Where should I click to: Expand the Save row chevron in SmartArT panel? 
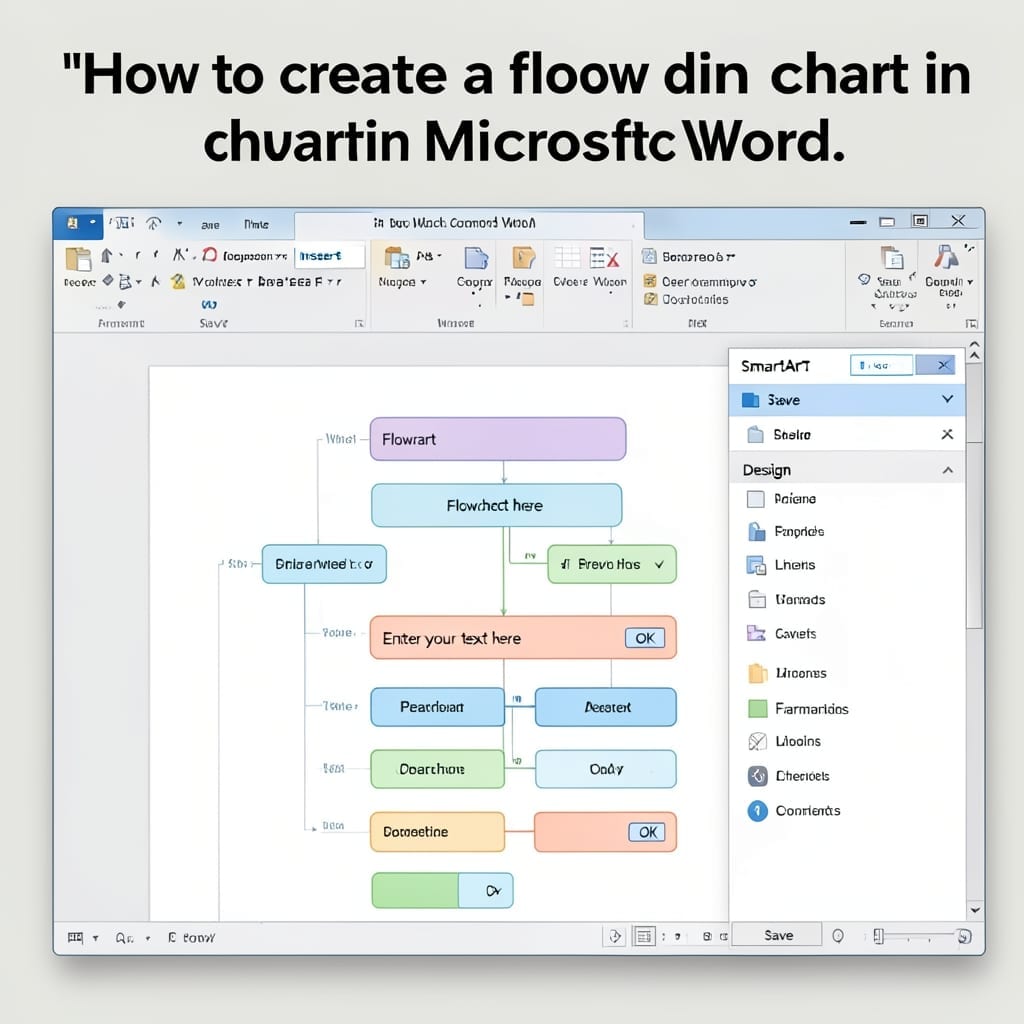[948, 399]
